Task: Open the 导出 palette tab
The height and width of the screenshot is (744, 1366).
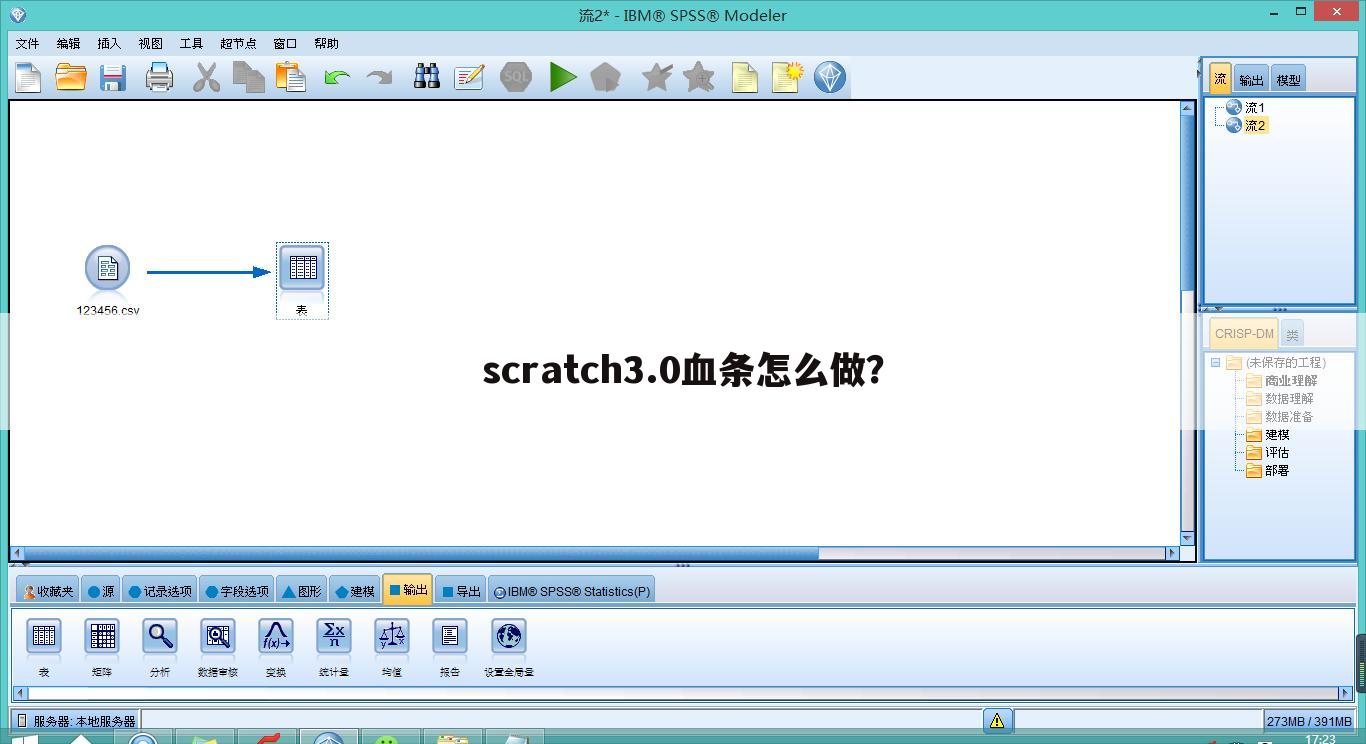Action: (460, 591)
